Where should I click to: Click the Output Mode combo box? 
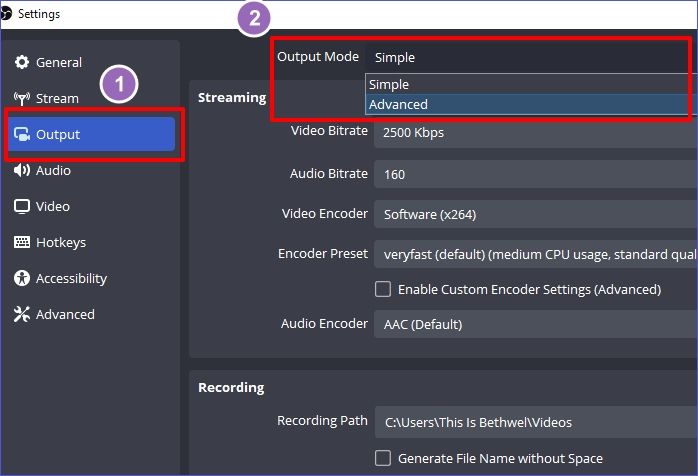click(x=532, y=57)
